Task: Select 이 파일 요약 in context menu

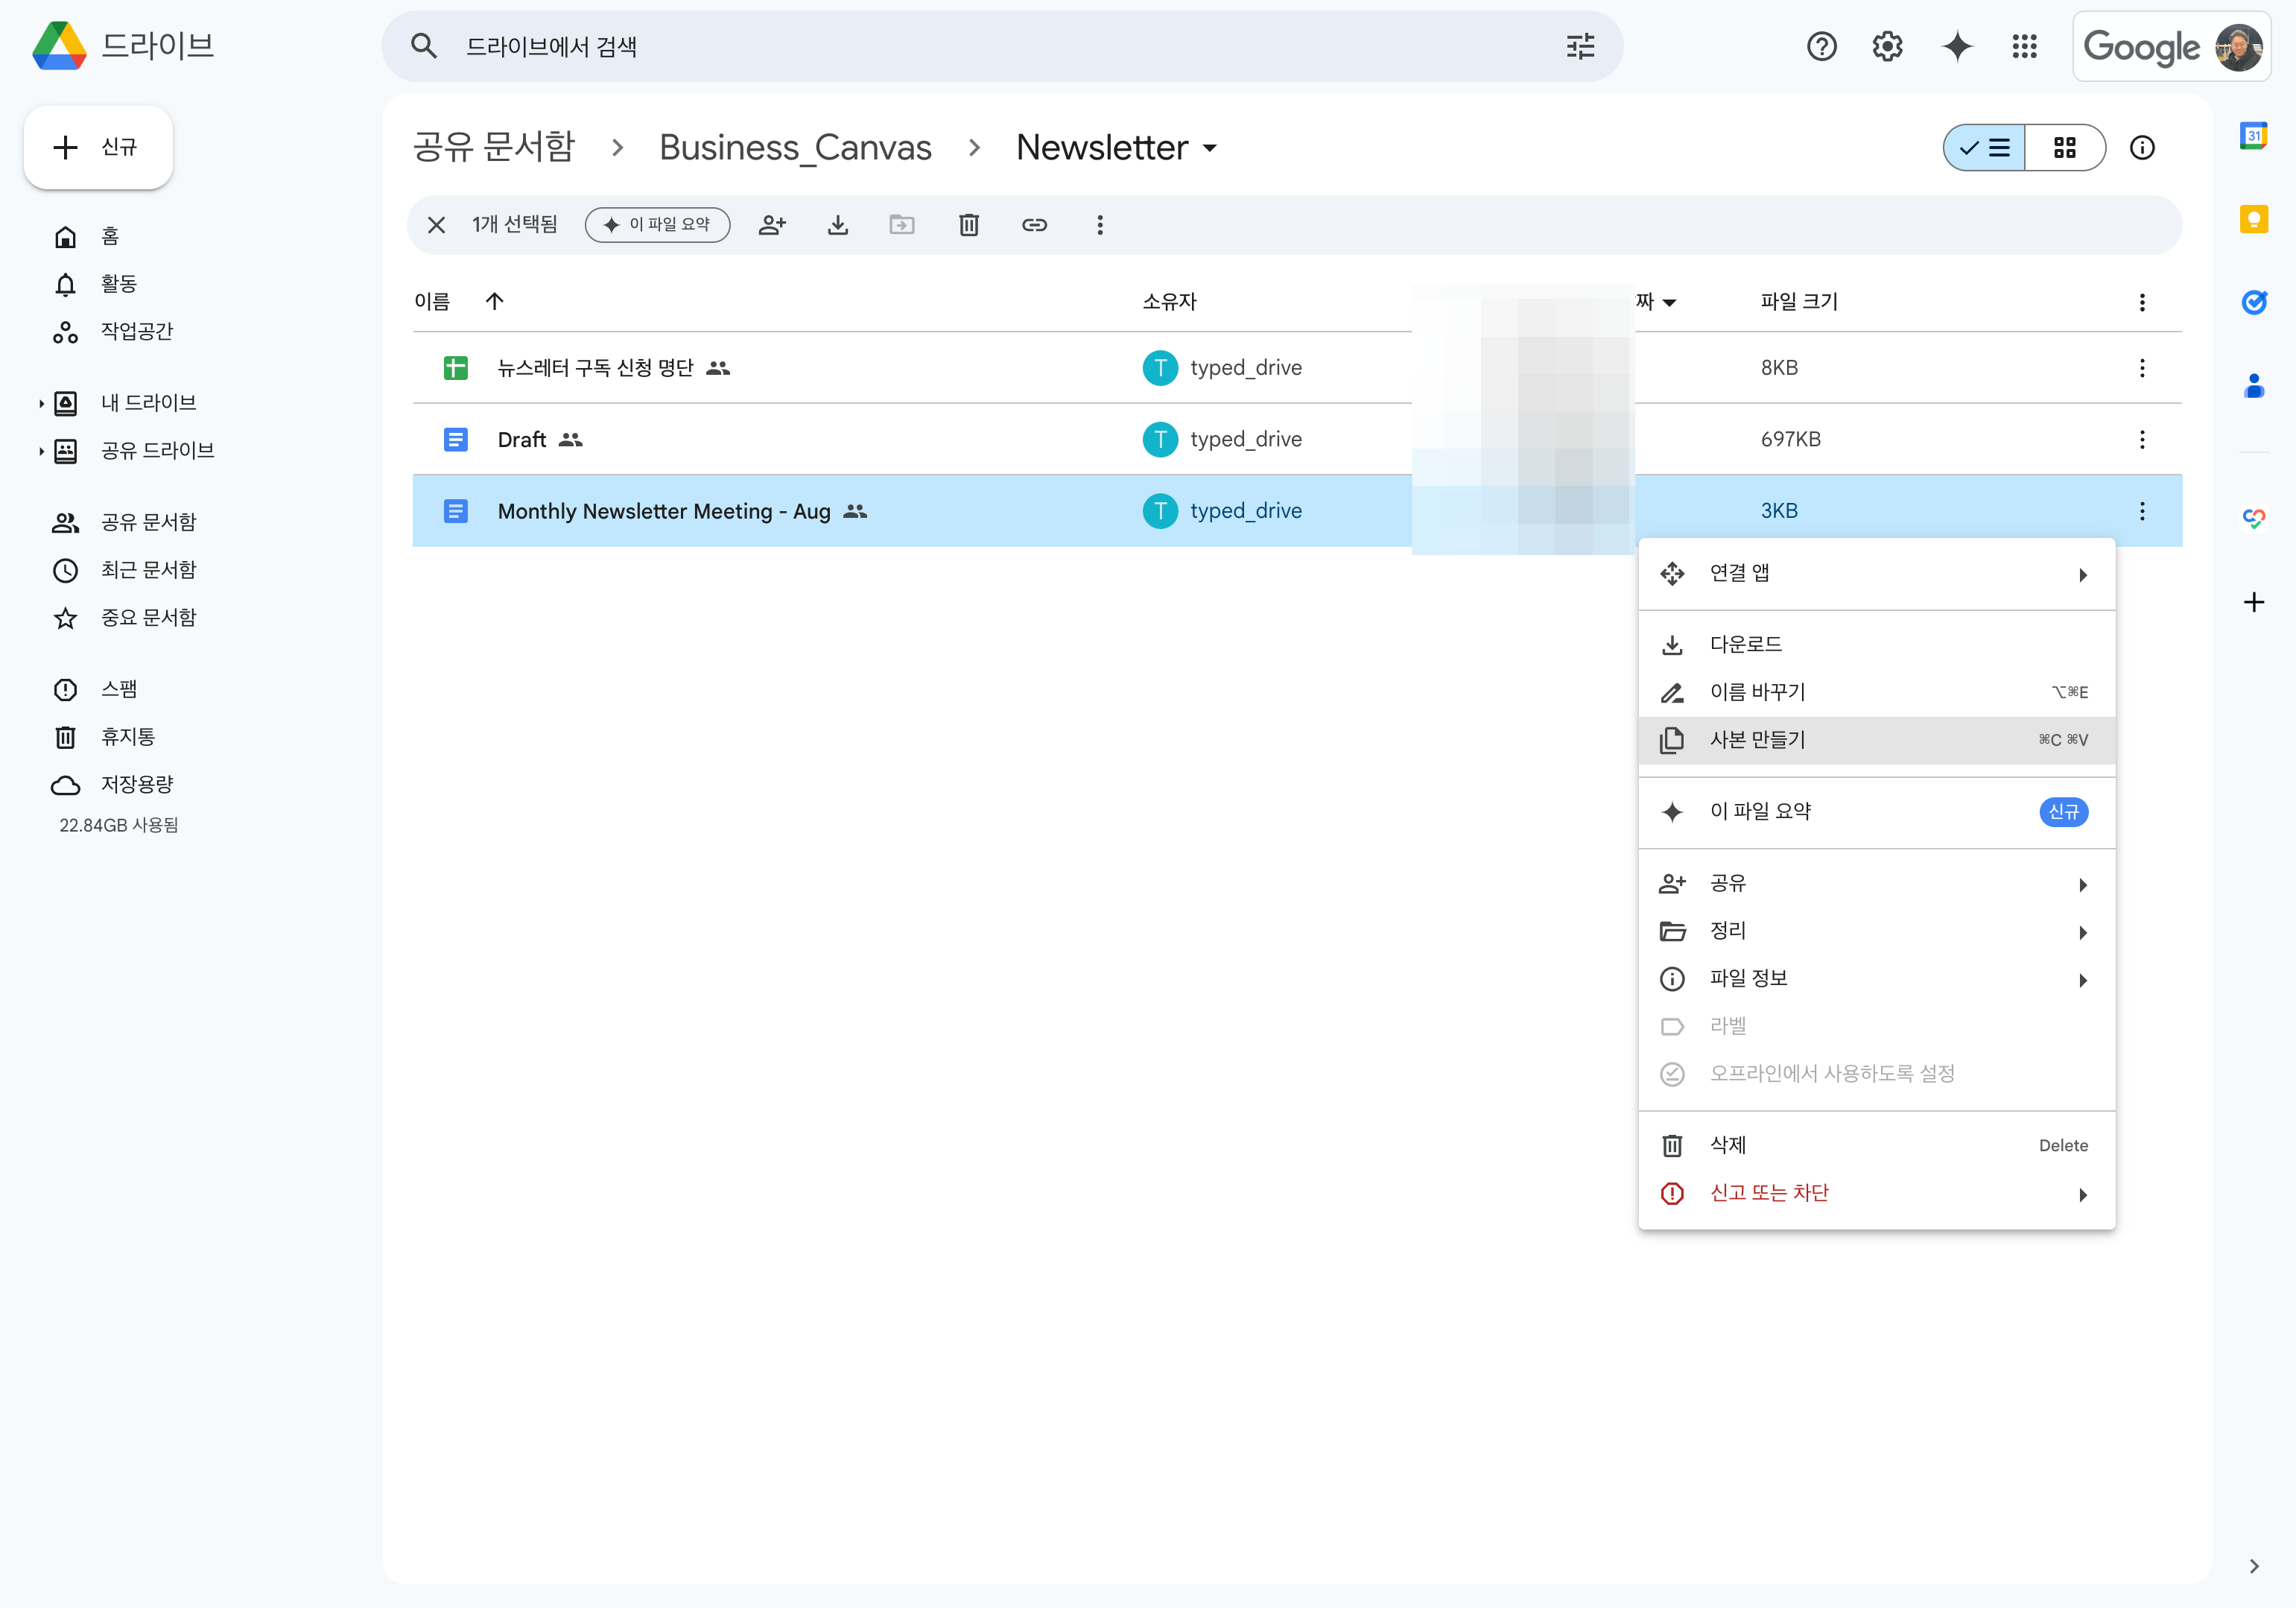Action: pyautogui.click(x=1876, y=812)
